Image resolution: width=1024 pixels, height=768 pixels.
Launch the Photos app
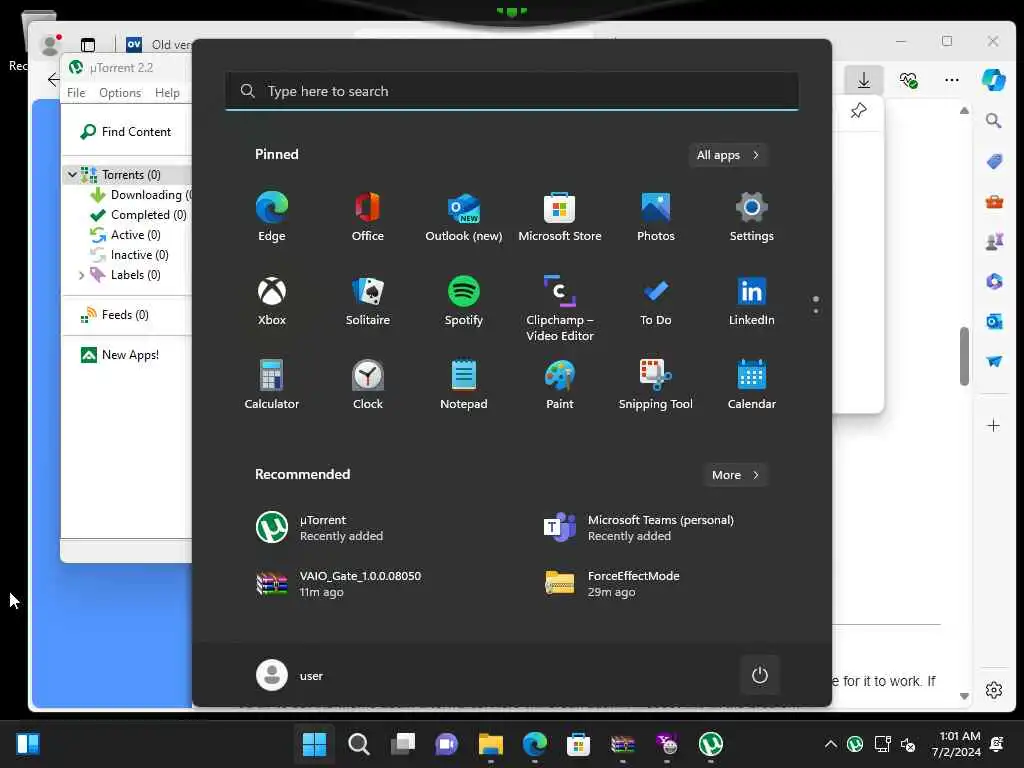click(656, 217)
